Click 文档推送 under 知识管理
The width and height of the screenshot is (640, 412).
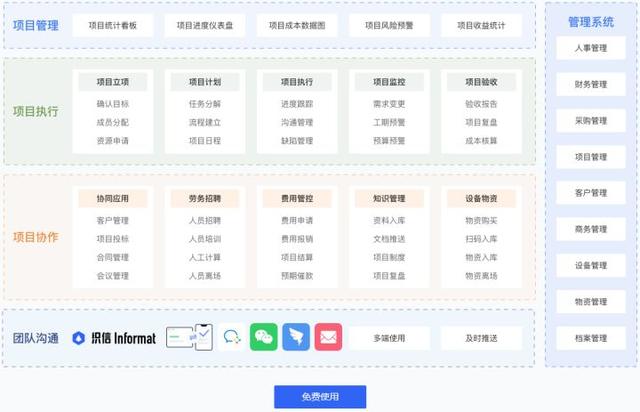(x=389, y=239)
